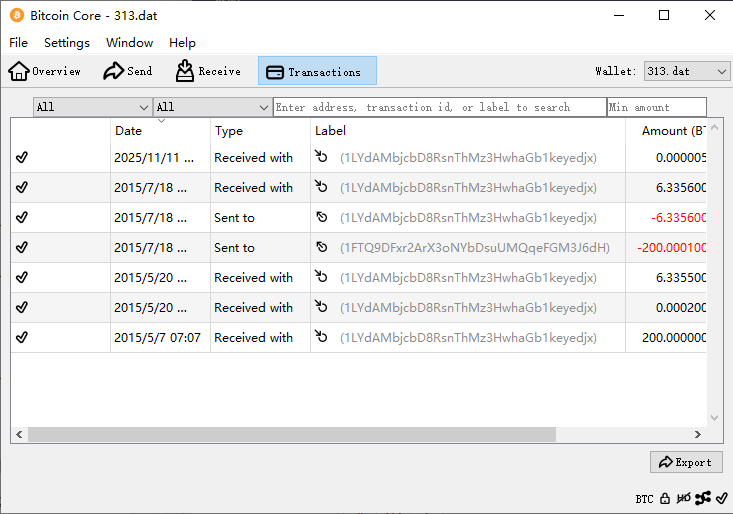This screenshot has height=514, width=733.
Task: Open the Overview page
Action: pos(45,71)
